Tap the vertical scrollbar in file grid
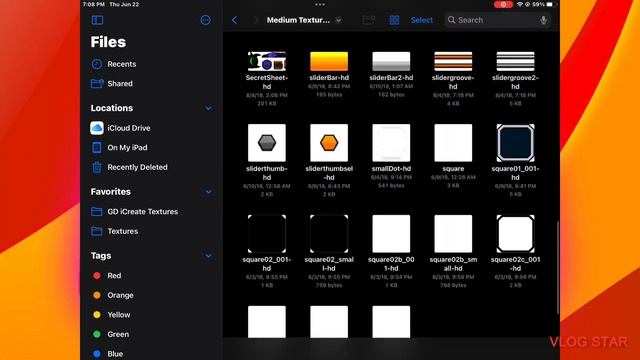The width and height of the screenshot is (640, 360). [557, 267]
